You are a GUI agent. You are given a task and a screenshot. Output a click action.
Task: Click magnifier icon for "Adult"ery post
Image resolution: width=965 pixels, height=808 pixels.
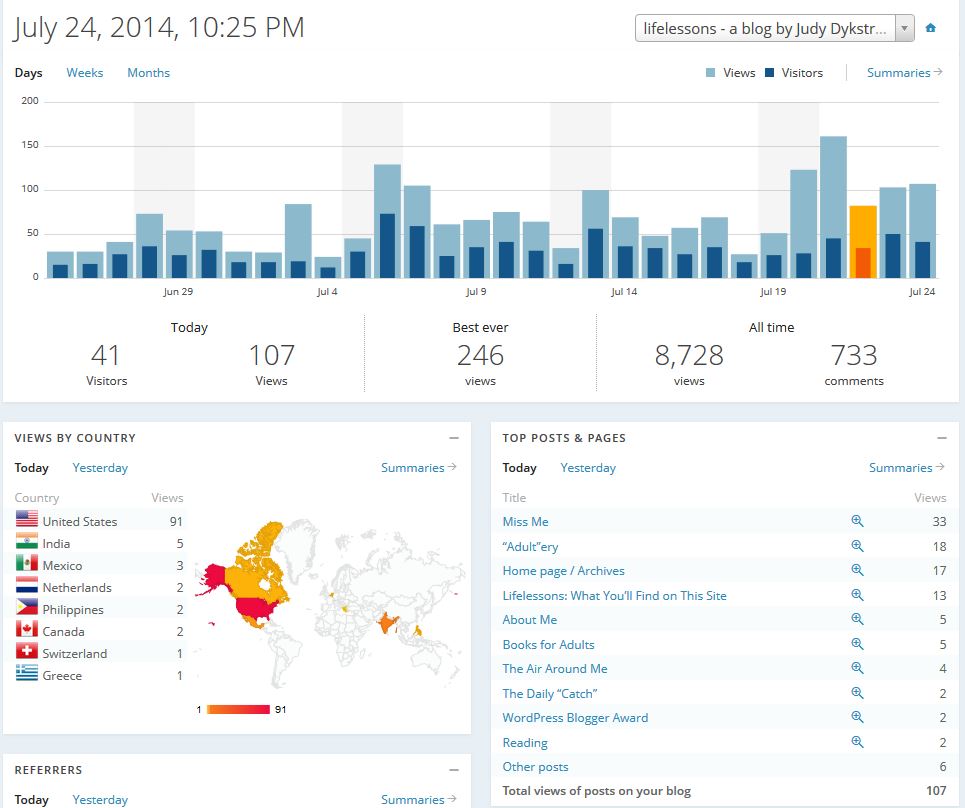pyautogui.click(x=857, y=546)
